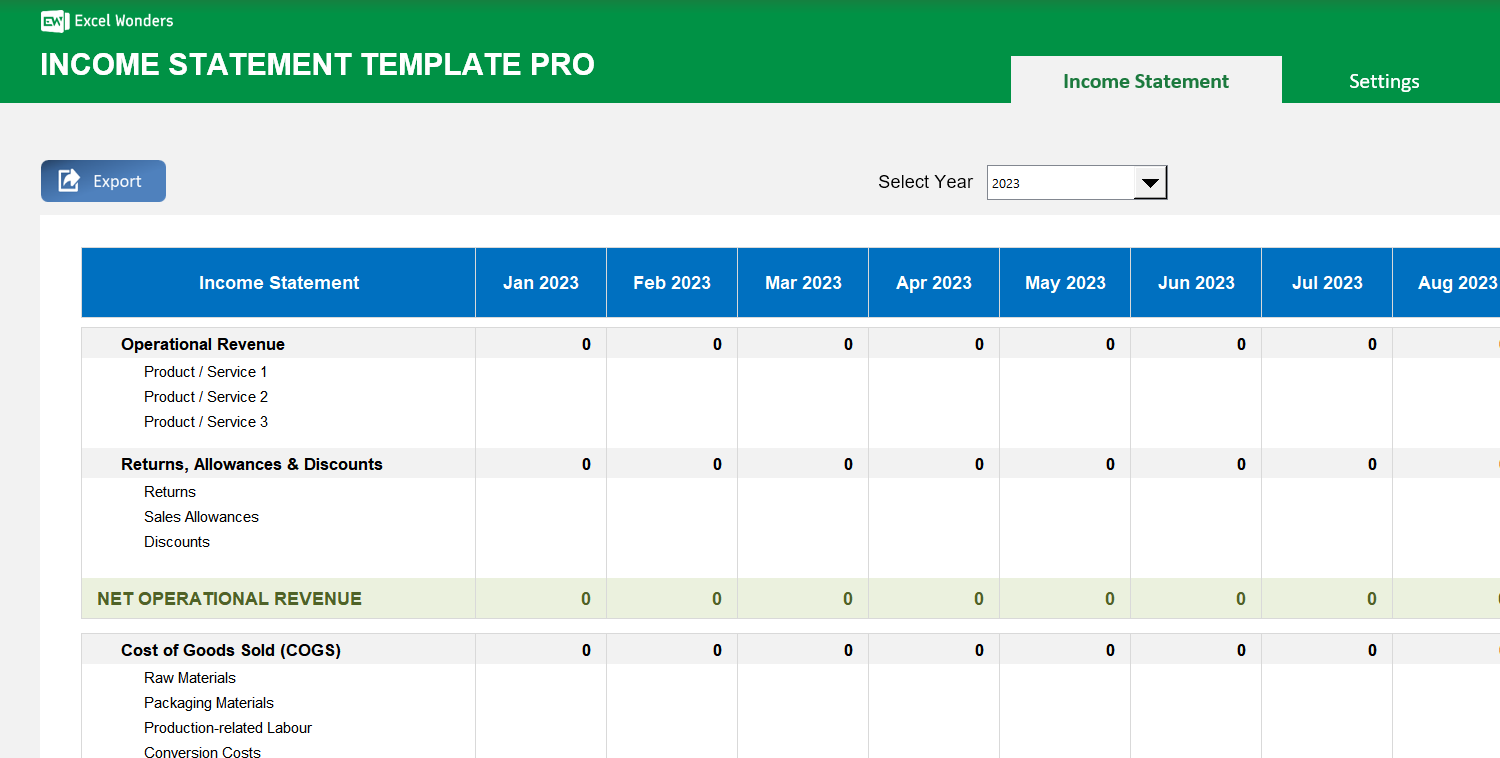1500x758 pixels.
Task: Click the Excel Wonders logo icon
Action: click(53, 20)
